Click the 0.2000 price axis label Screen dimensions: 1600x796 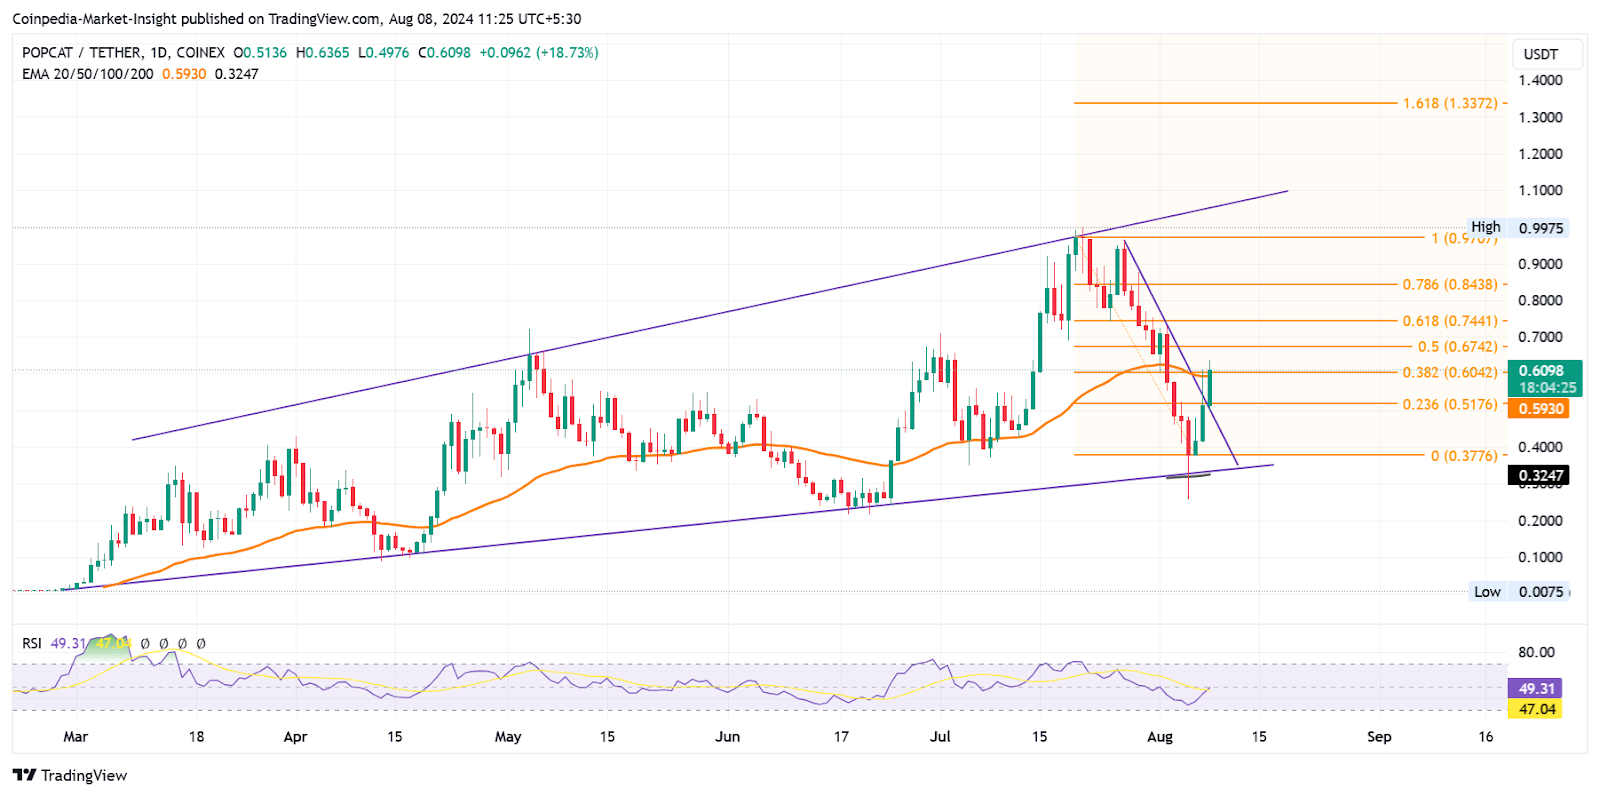pyautogui.click(x=1540, y=520)
